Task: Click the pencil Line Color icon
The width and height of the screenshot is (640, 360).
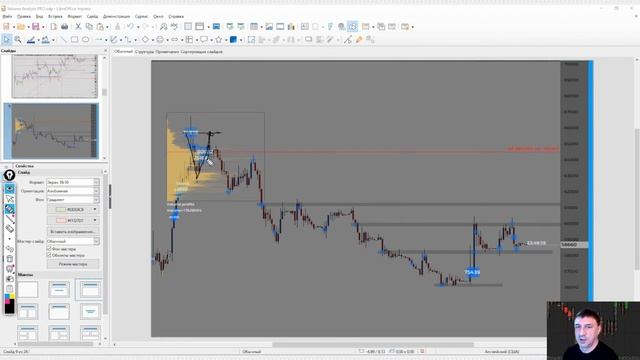Action: [31, 40]
